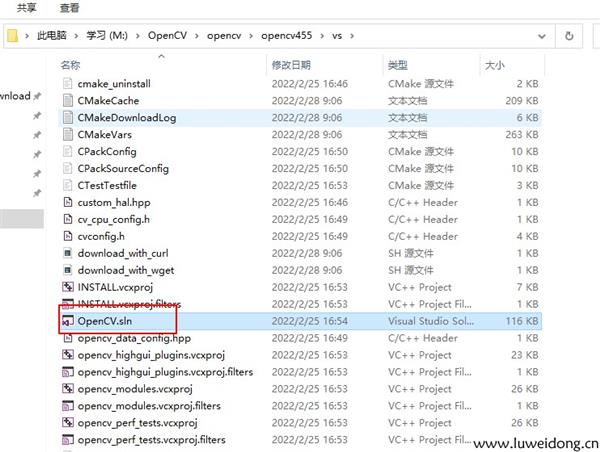Select the custom_hal.hpp file icon
This screenshot has height=452, width=600.
tap(67, 202)
